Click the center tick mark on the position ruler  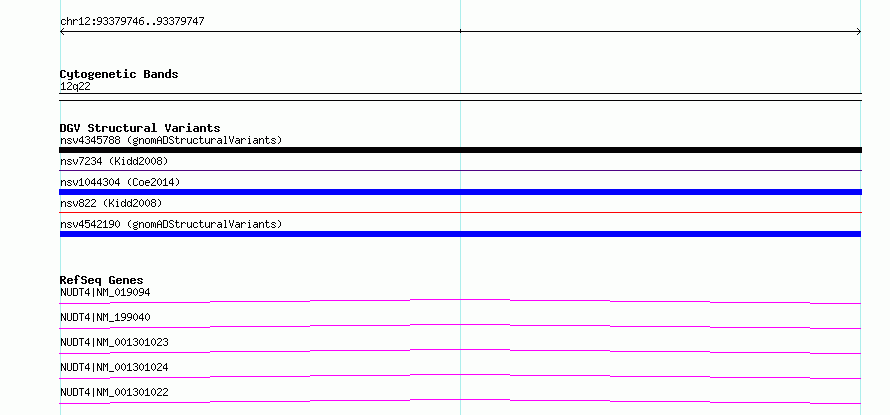(460, 31)
